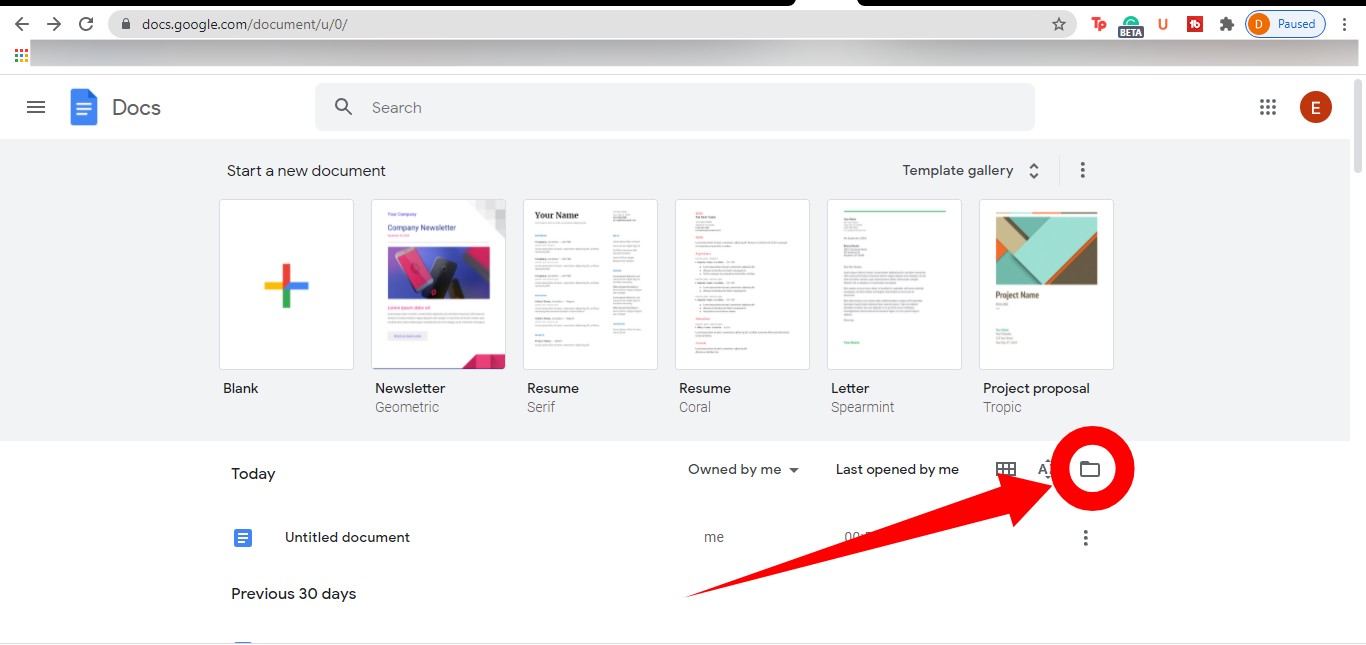Bookmark the page with the star

[x=1058, y=23]
